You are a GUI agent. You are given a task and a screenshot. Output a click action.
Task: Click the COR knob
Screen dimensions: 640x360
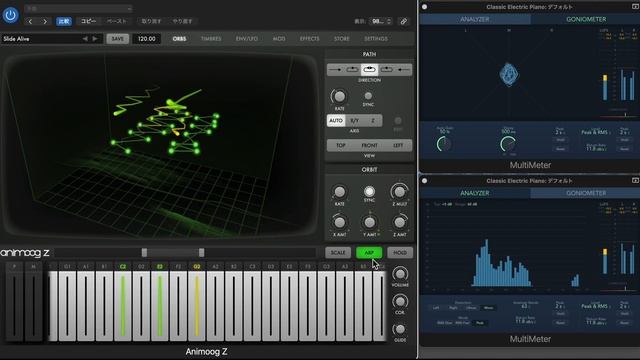pos(400,302)
